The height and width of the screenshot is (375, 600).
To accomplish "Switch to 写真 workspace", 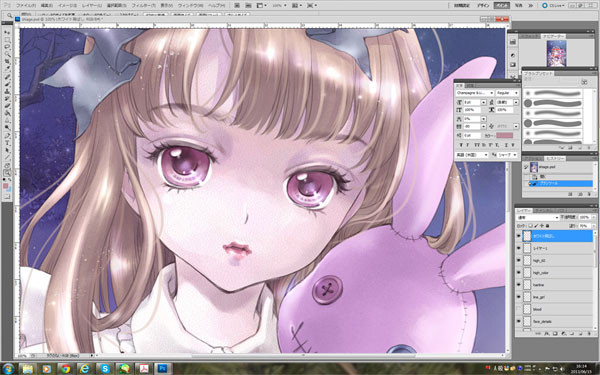I will [x=518, y=6].
